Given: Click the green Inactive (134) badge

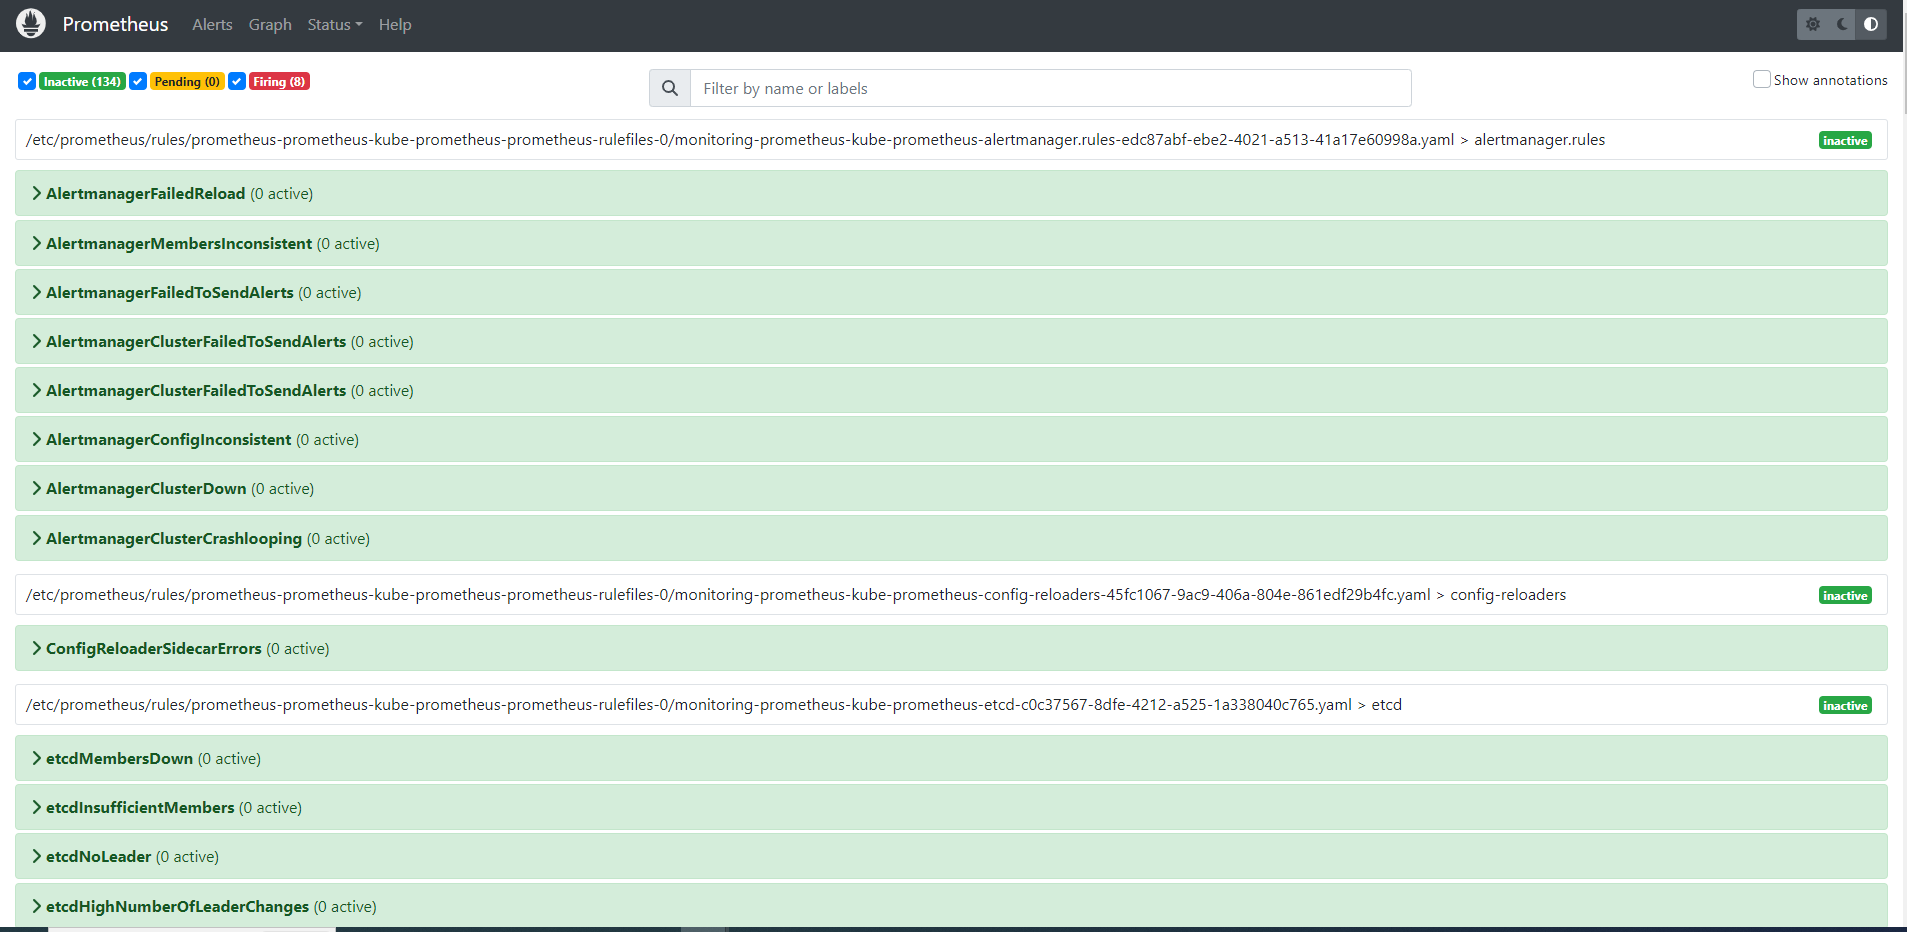Looking at the screenshot, I should (82, 81).
